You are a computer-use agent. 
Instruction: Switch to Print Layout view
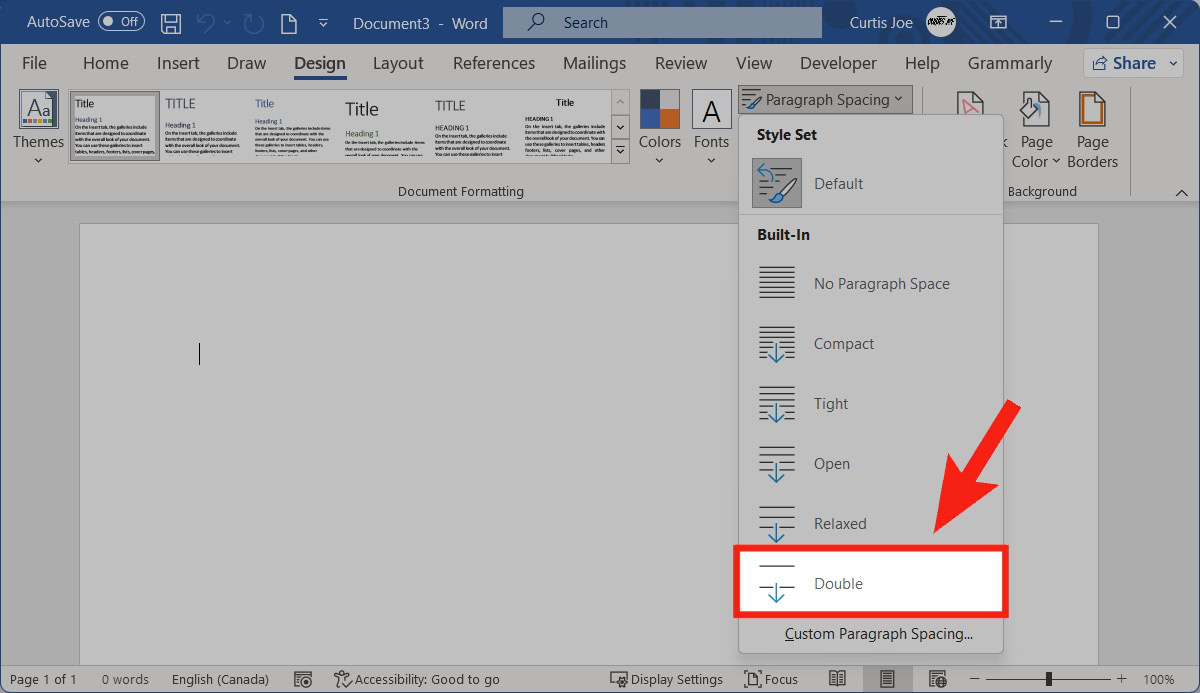(886, 679)
